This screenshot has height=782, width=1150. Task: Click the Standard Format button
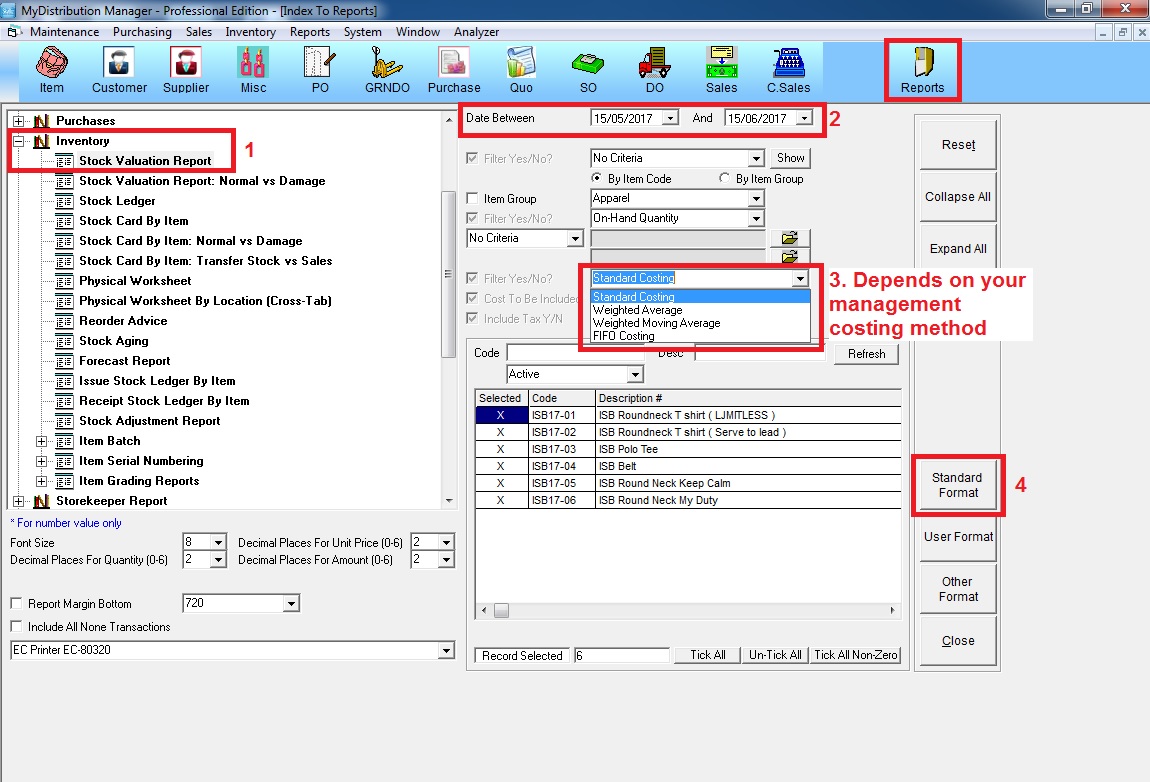pyautogui.click(x=957, y=486)
